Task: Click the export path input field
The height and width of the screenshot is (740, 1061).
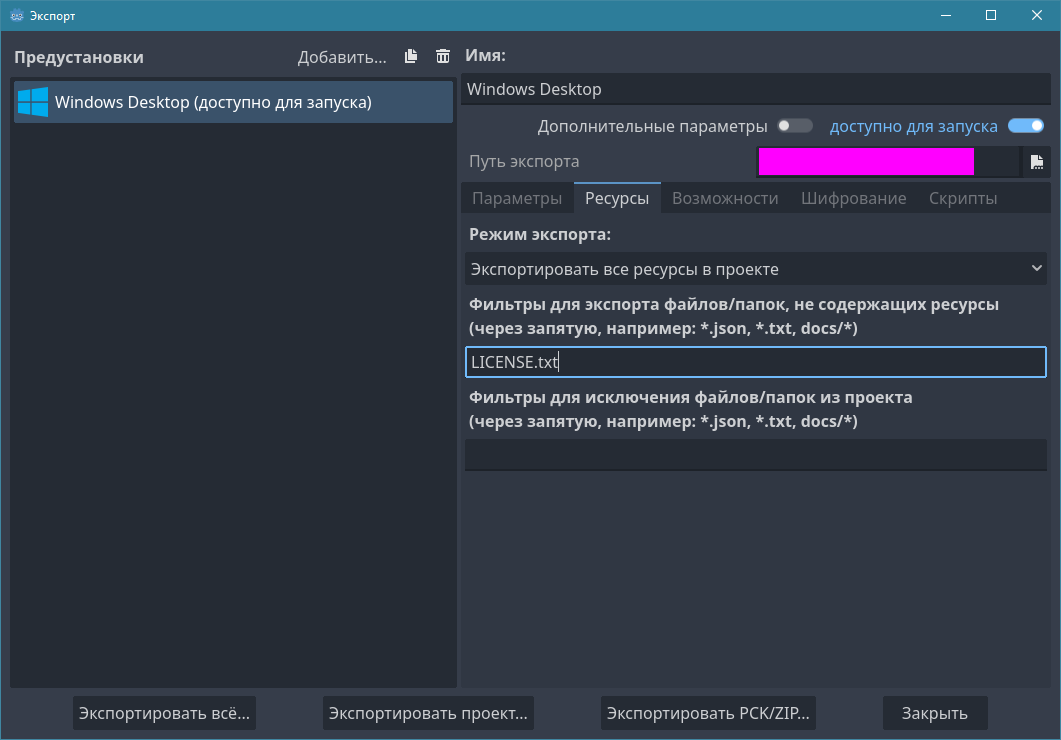Action: point(887,162)
